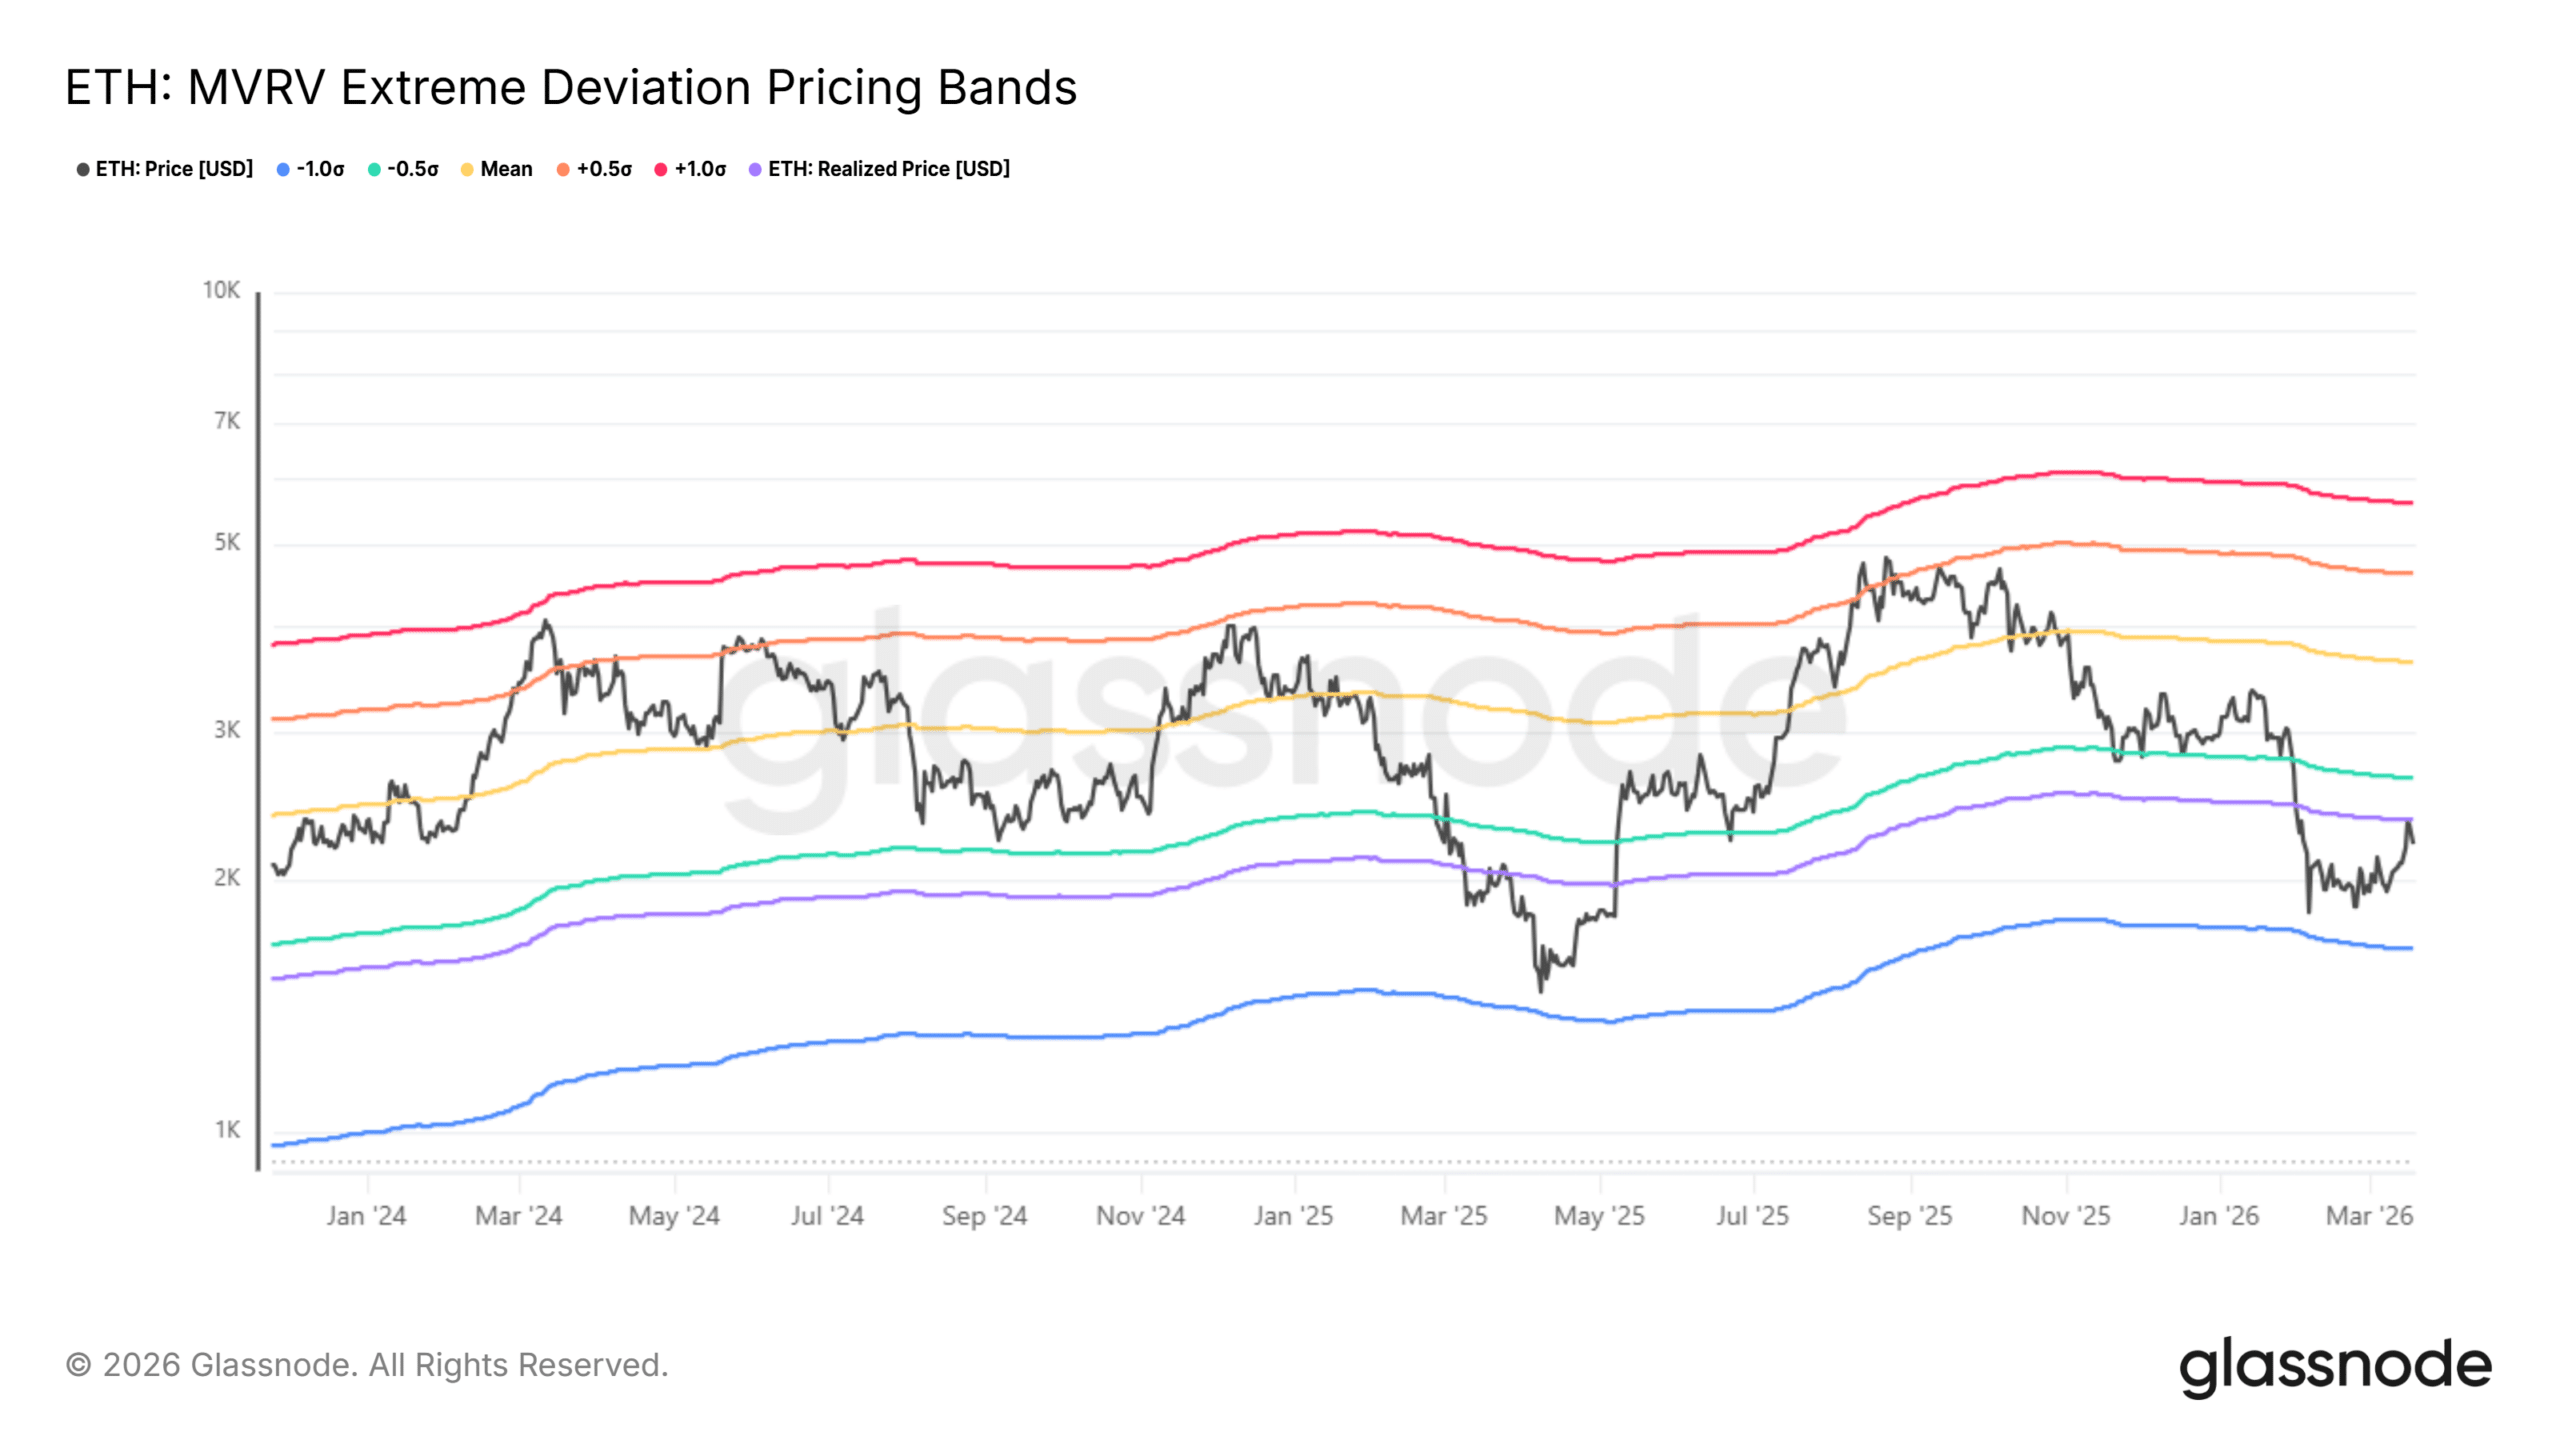Screen dimensions: 2560x1440
Task: Click the MVRV Extreme Deviation Pricing Bands title
Action: [x=571, y=87]
